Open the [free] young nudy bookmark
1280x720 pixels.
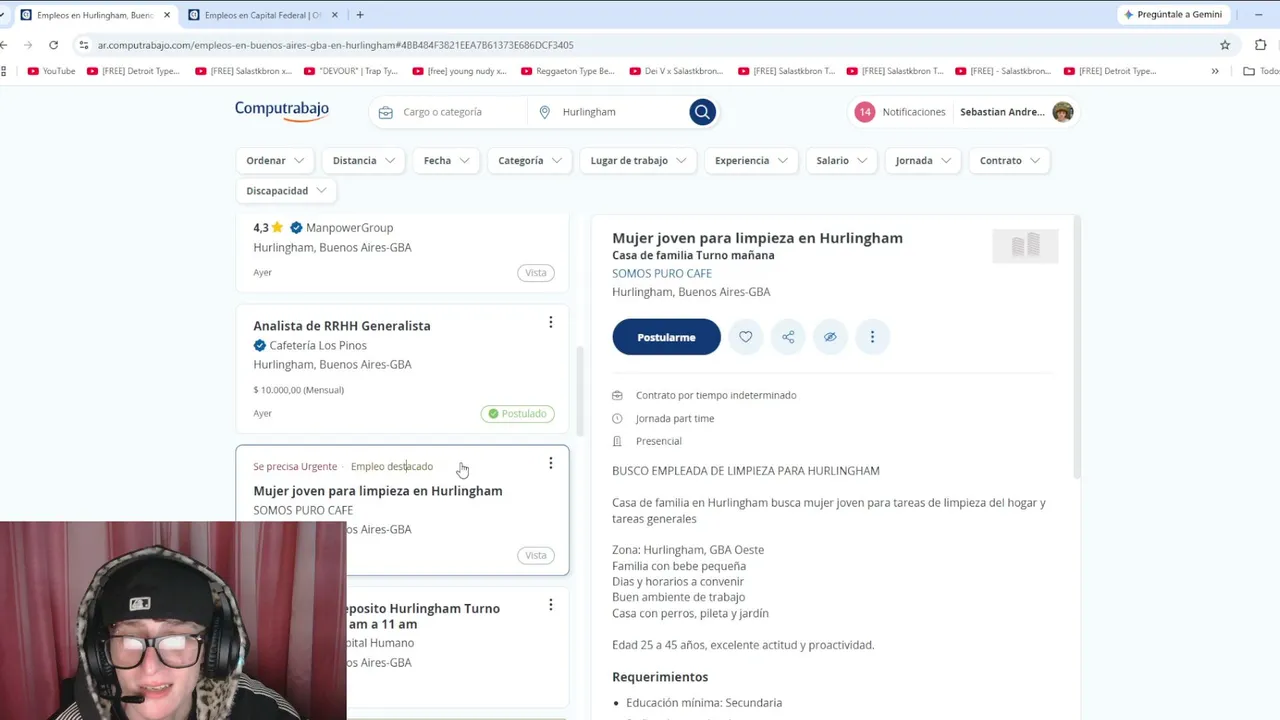[x=459, y=71]
